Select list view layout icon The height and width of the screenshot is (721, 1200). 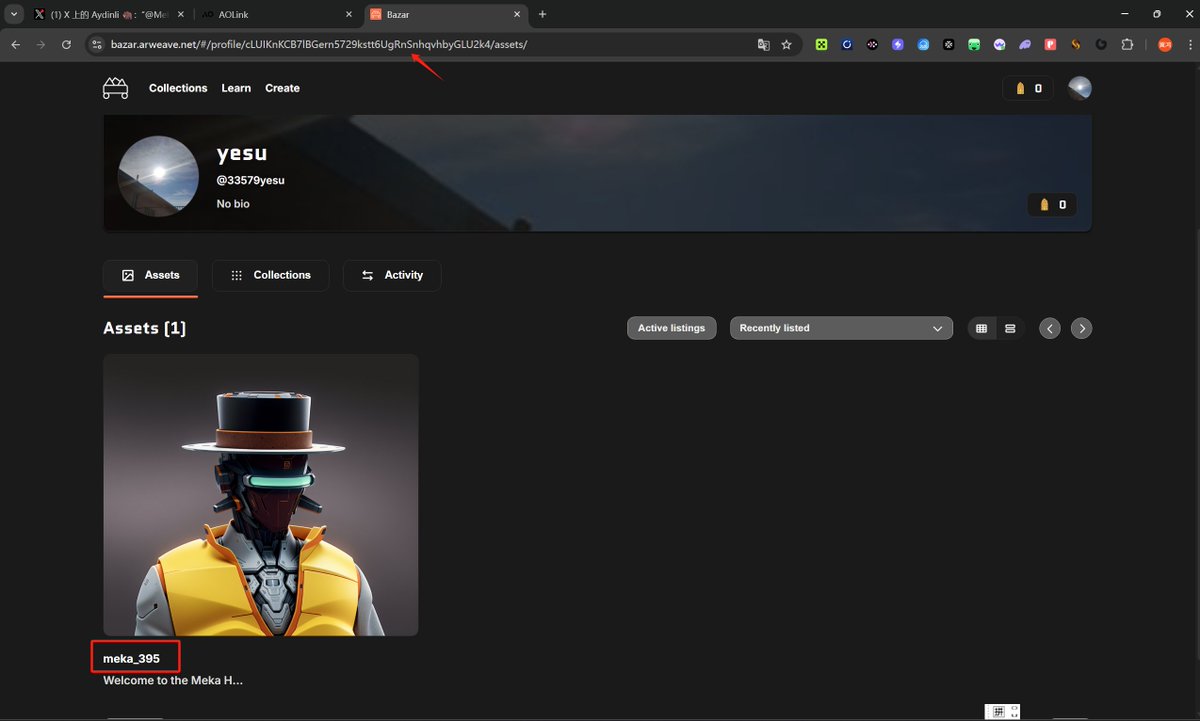(1010, 328)
